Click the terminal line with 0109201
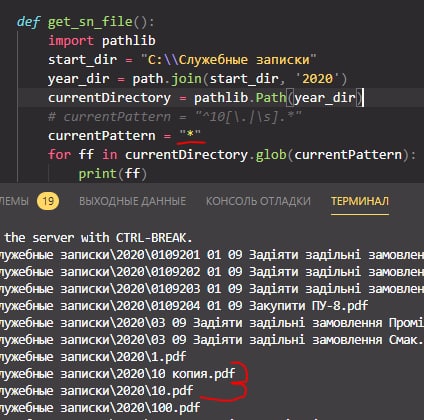 [212, 255]
